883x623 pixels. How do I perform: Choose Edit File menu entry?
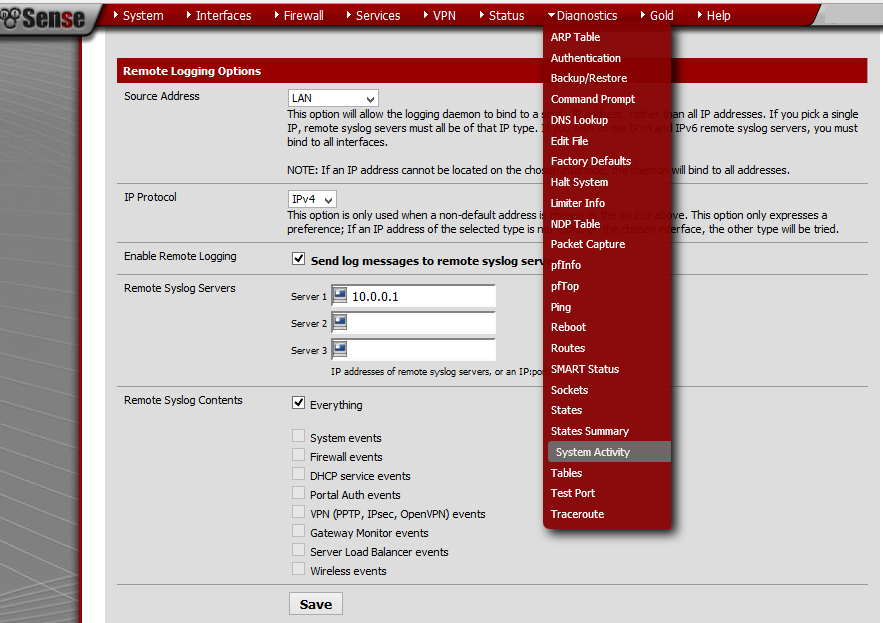569,141
